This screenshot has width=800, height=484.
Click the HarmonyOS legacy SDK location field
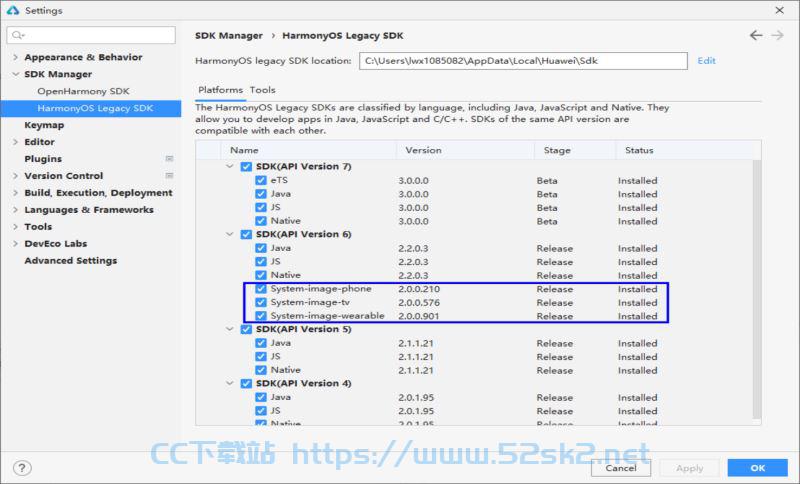coord(523,61)
